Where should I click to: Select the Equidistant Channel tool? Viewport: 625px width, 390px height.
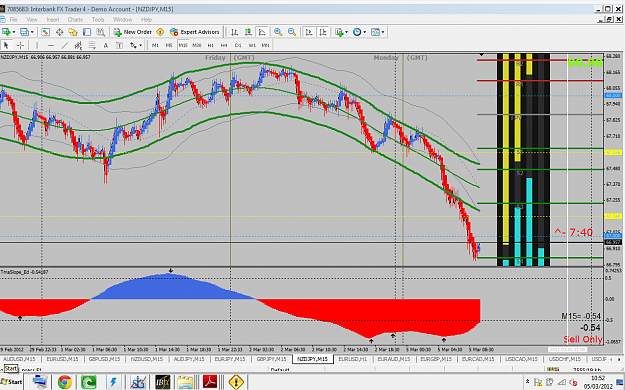click(x=78, y=45)
